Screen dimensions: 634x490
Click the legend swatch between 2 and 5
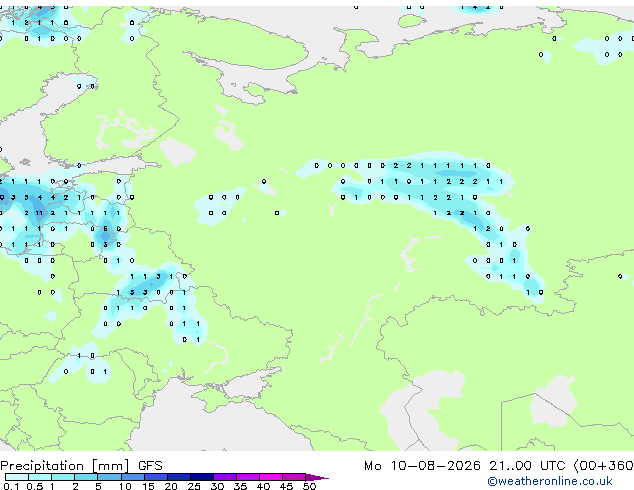tap(86, 477)
